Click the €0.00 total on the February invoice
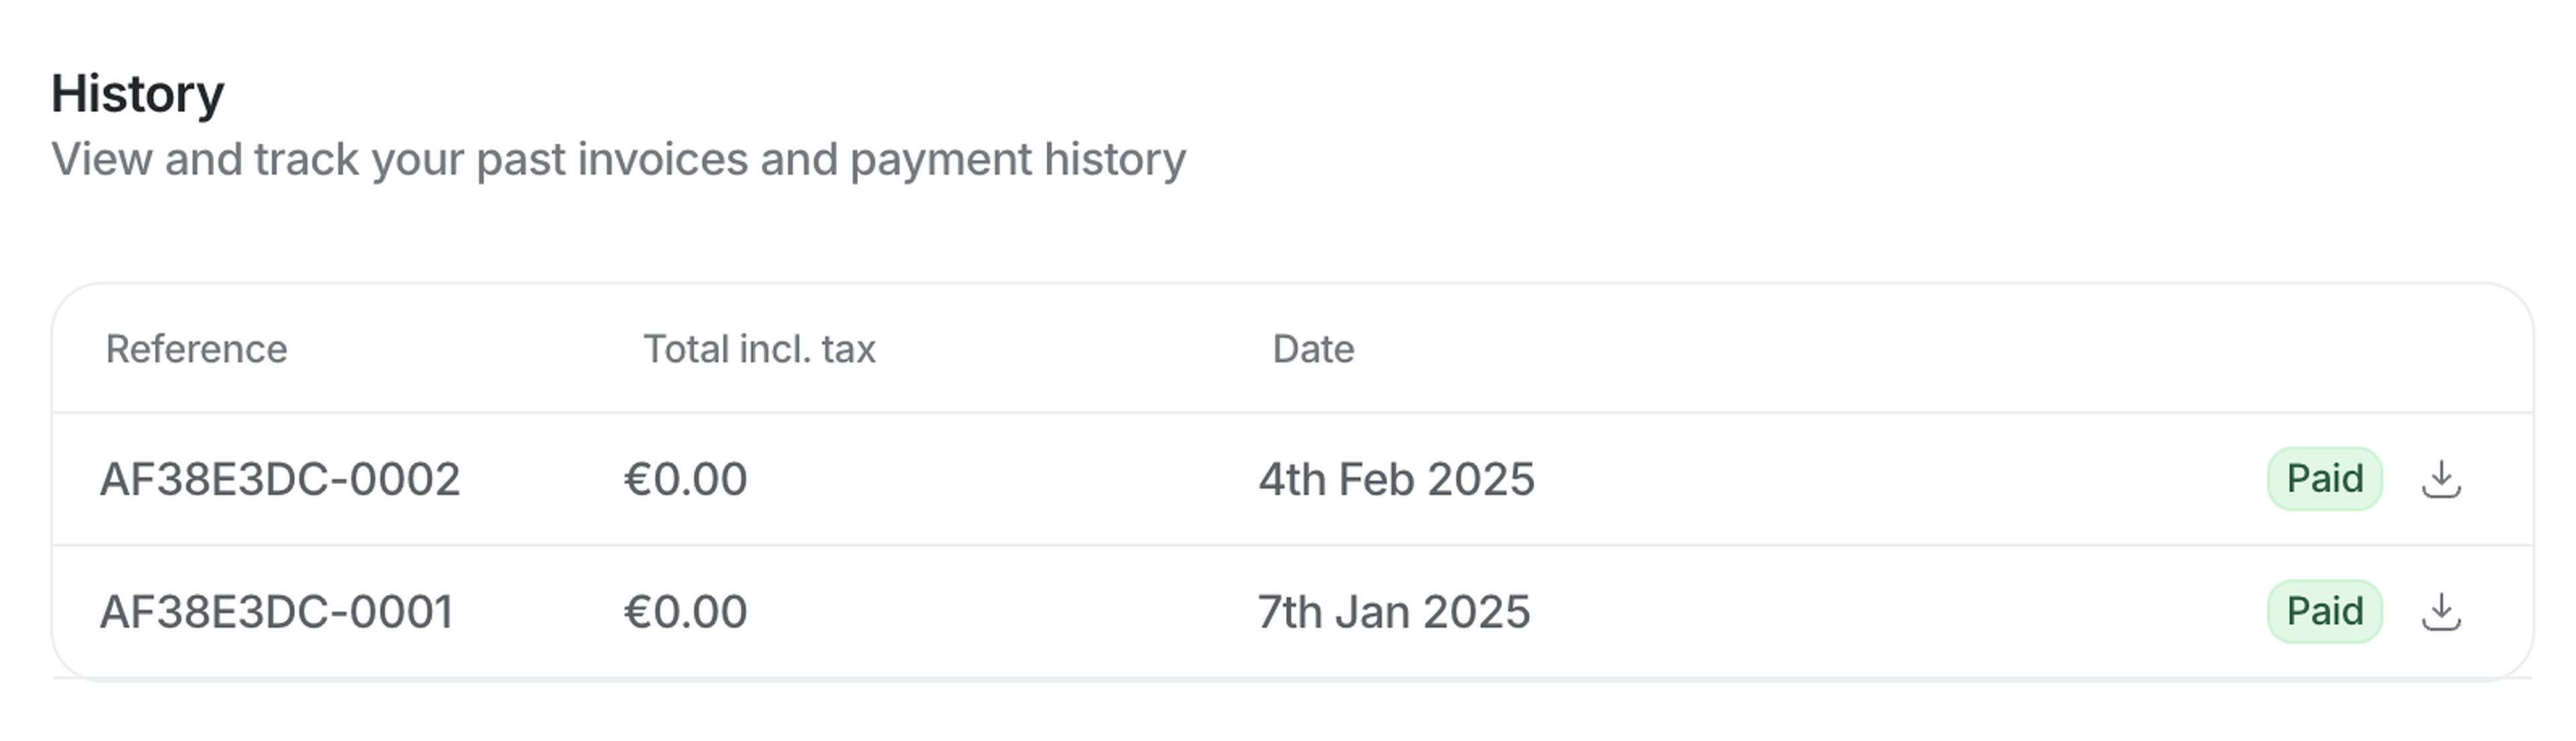The image size is (2576, 741). (685, 479)
